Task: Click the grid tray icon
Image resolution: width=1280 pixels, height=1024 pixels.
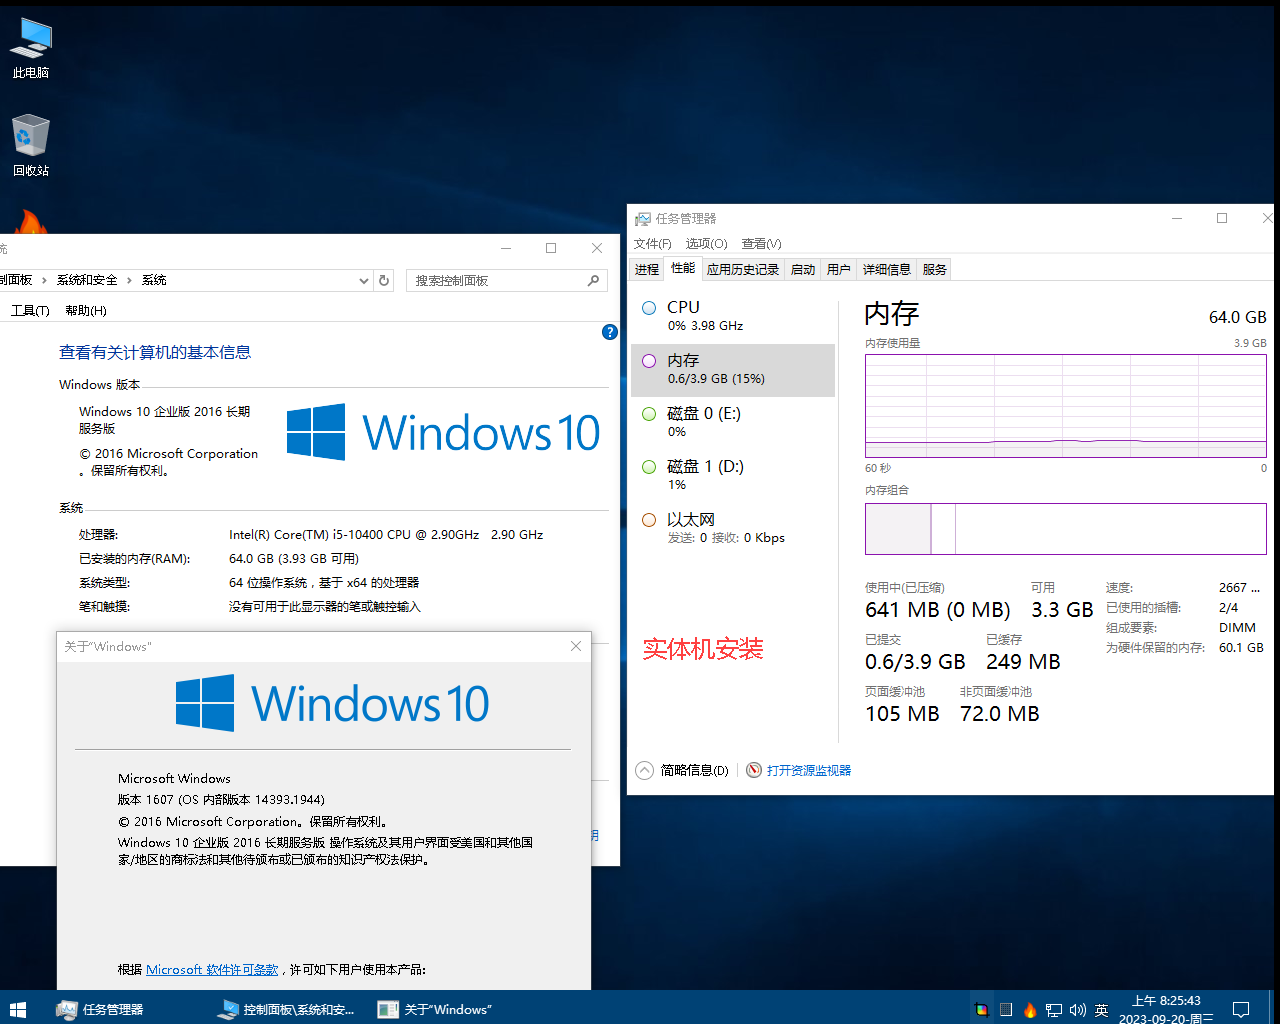Action: (1006, 1010)
